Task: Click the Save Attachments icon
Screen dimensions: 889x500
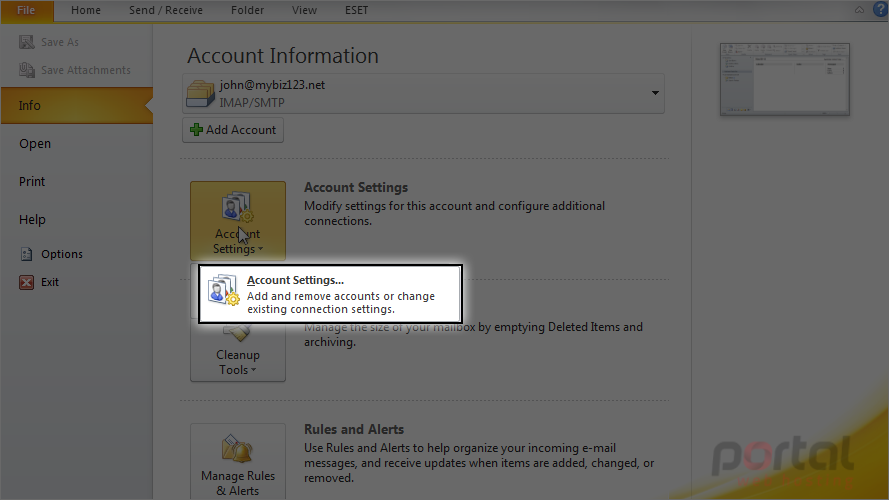Action: (27, 70)
